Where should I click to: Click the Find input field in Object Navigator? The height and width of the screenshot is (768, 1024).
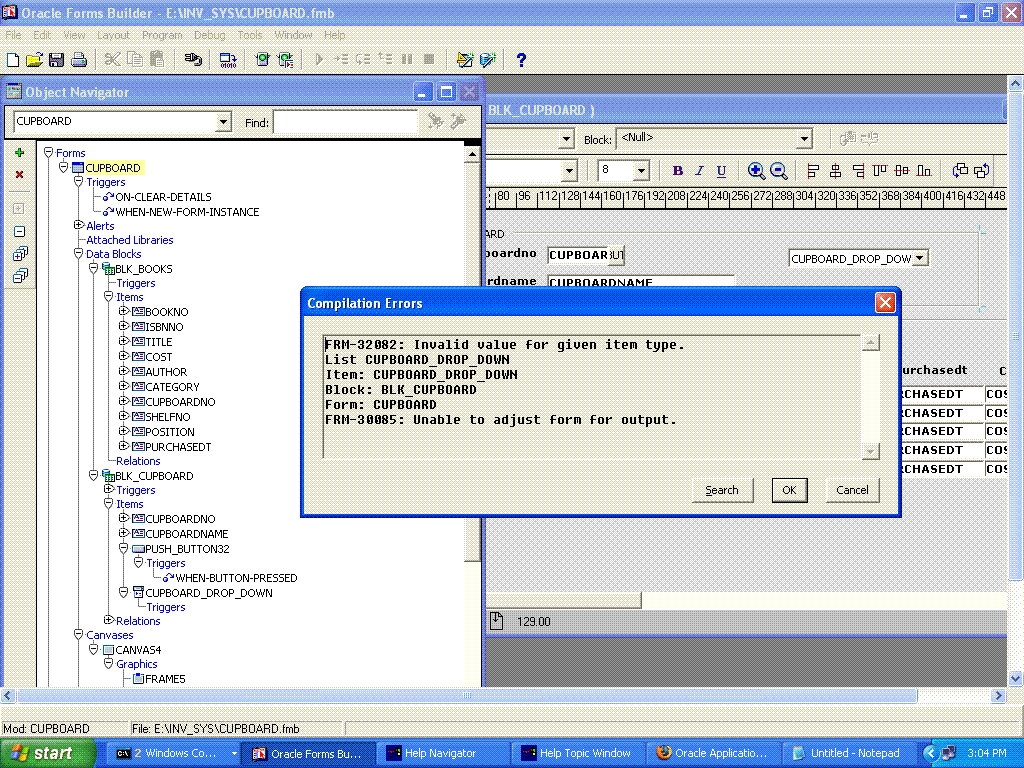click(345, 123)
